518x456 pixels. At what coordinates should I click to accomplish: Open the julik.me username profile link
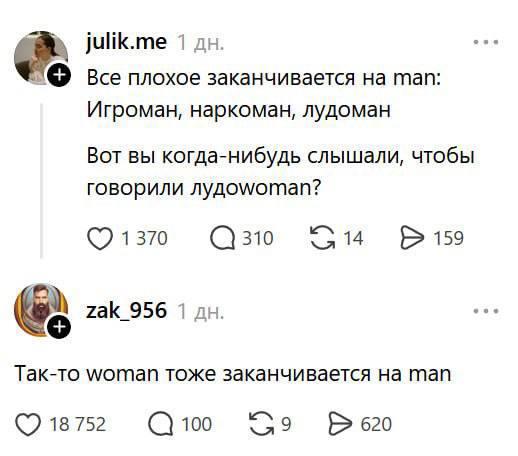(x=126, y=42)
